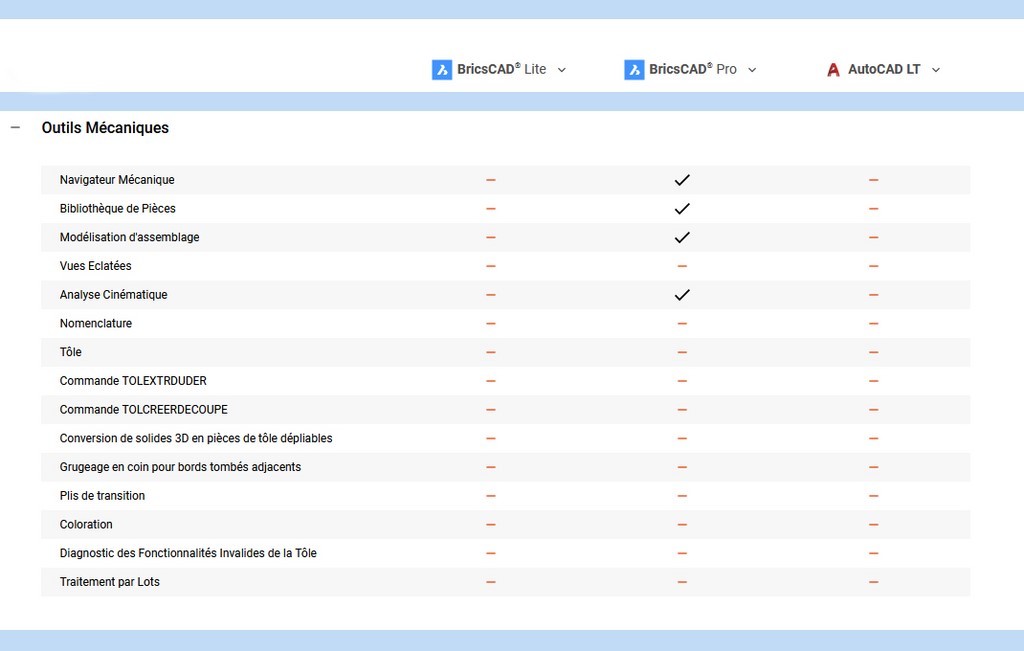This screenshot has width=1024, height=651.
Task: Click the BricsCAD Pro logo icon
Action: click(x=633, y=69)
